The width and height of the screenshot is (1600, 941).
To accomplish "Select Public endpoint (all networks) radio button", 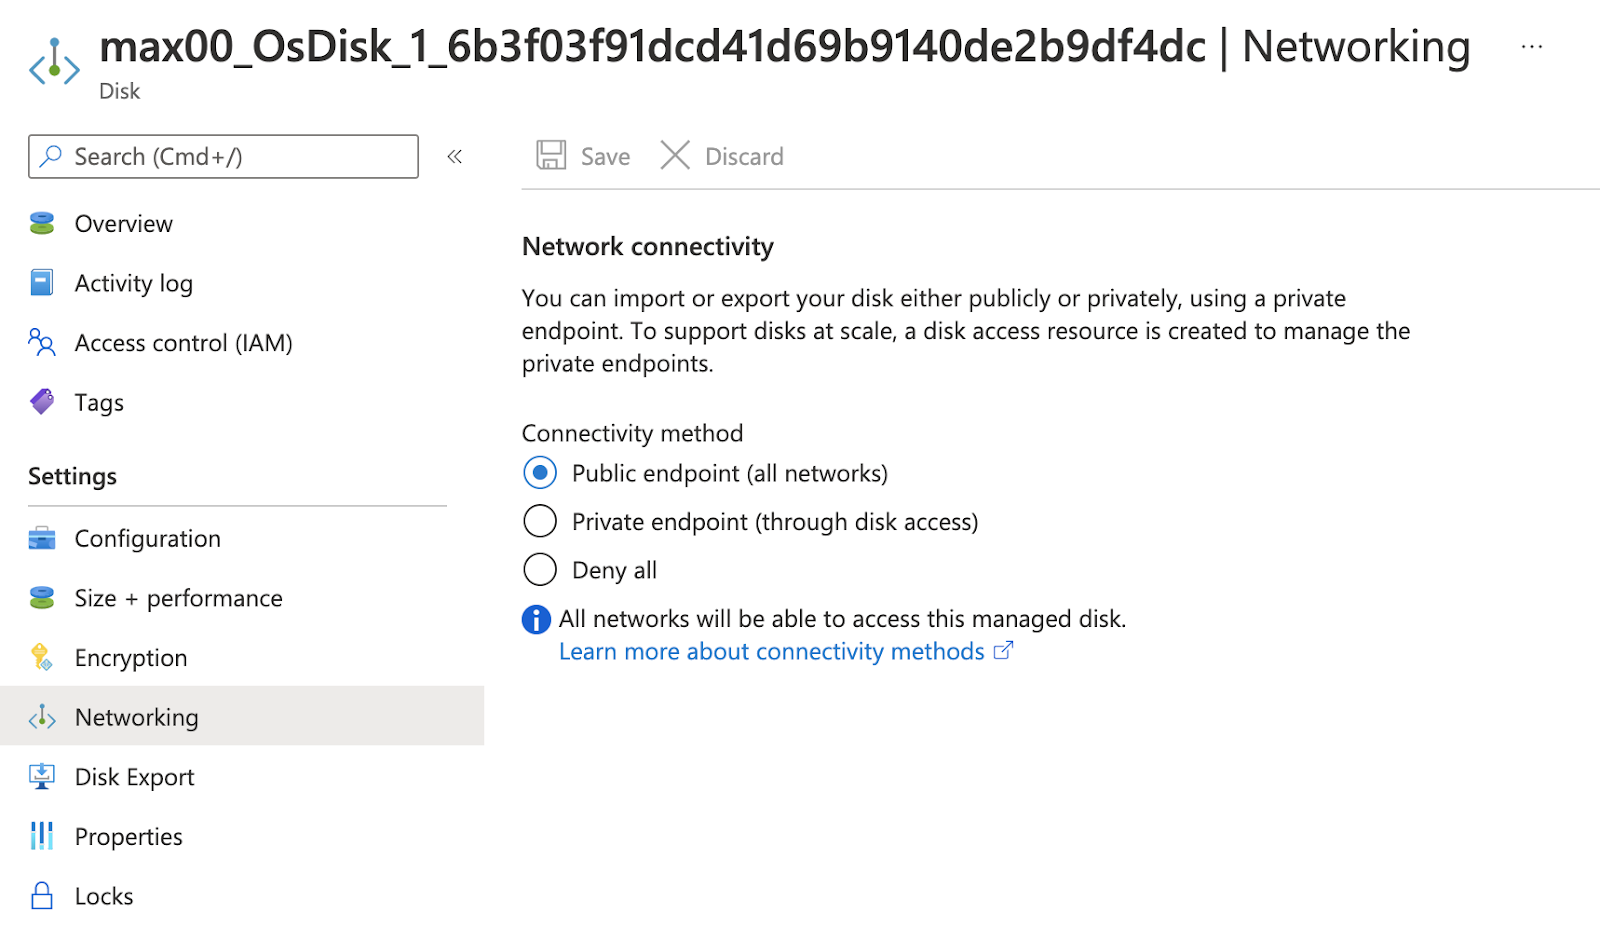I will point(540,473).
